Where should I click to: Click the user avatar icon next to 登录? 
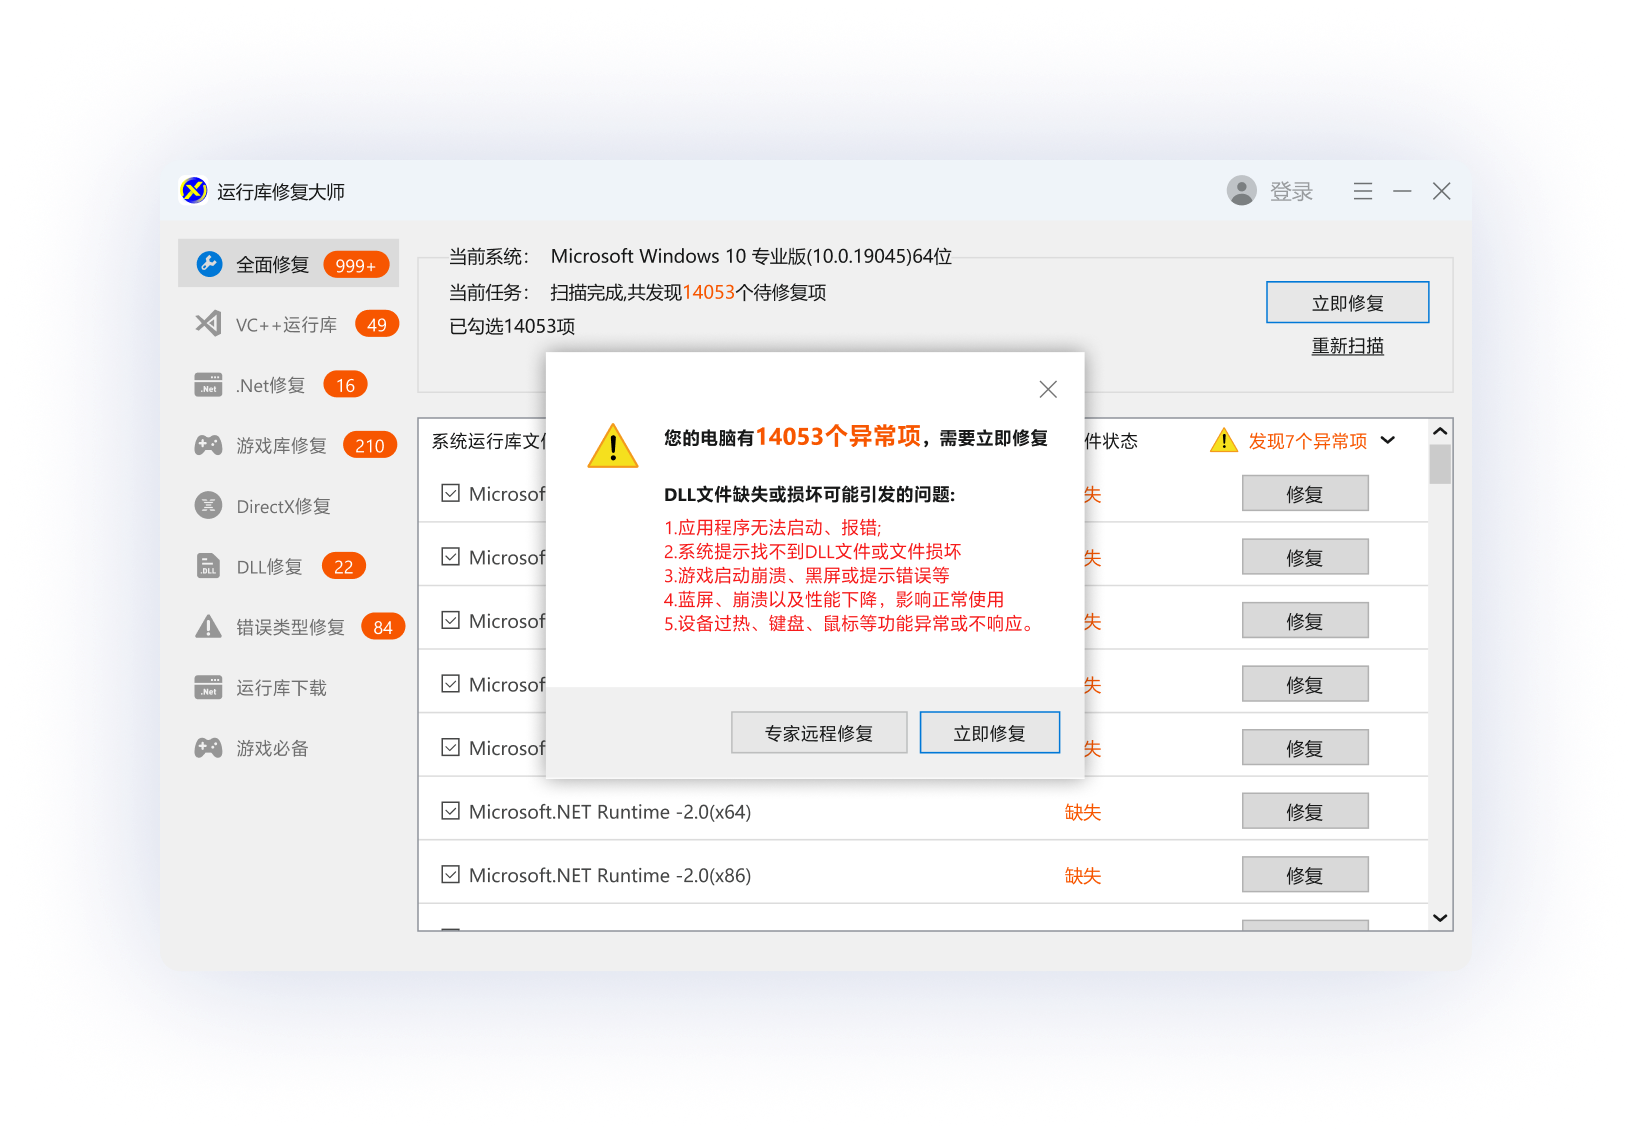1241,191
